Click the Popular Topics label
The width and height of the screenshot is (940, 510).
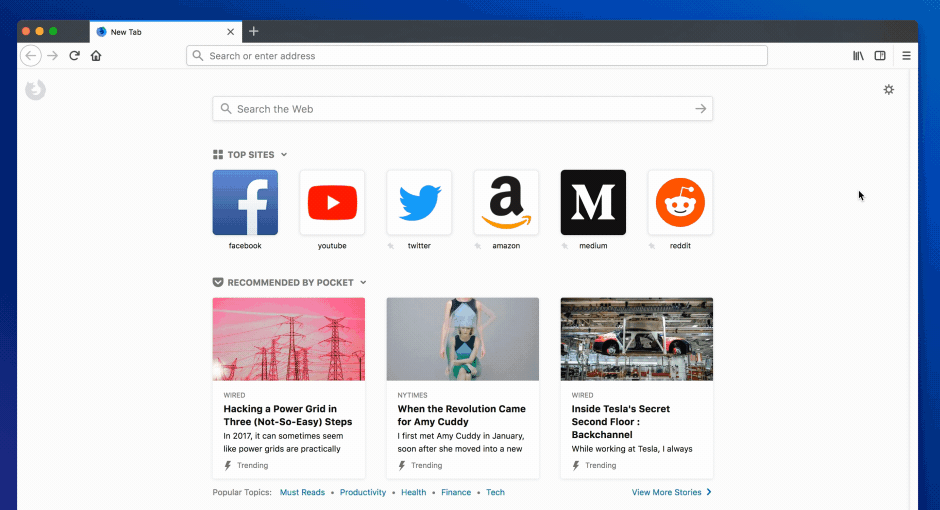(242, 492)
